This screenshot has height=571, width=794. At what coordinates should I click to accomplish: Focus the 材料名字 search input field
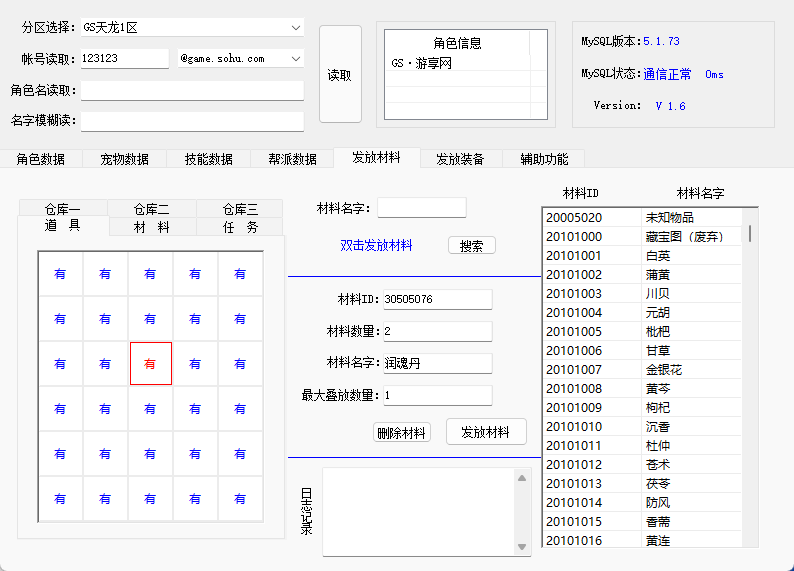click(x=421, y=208)
